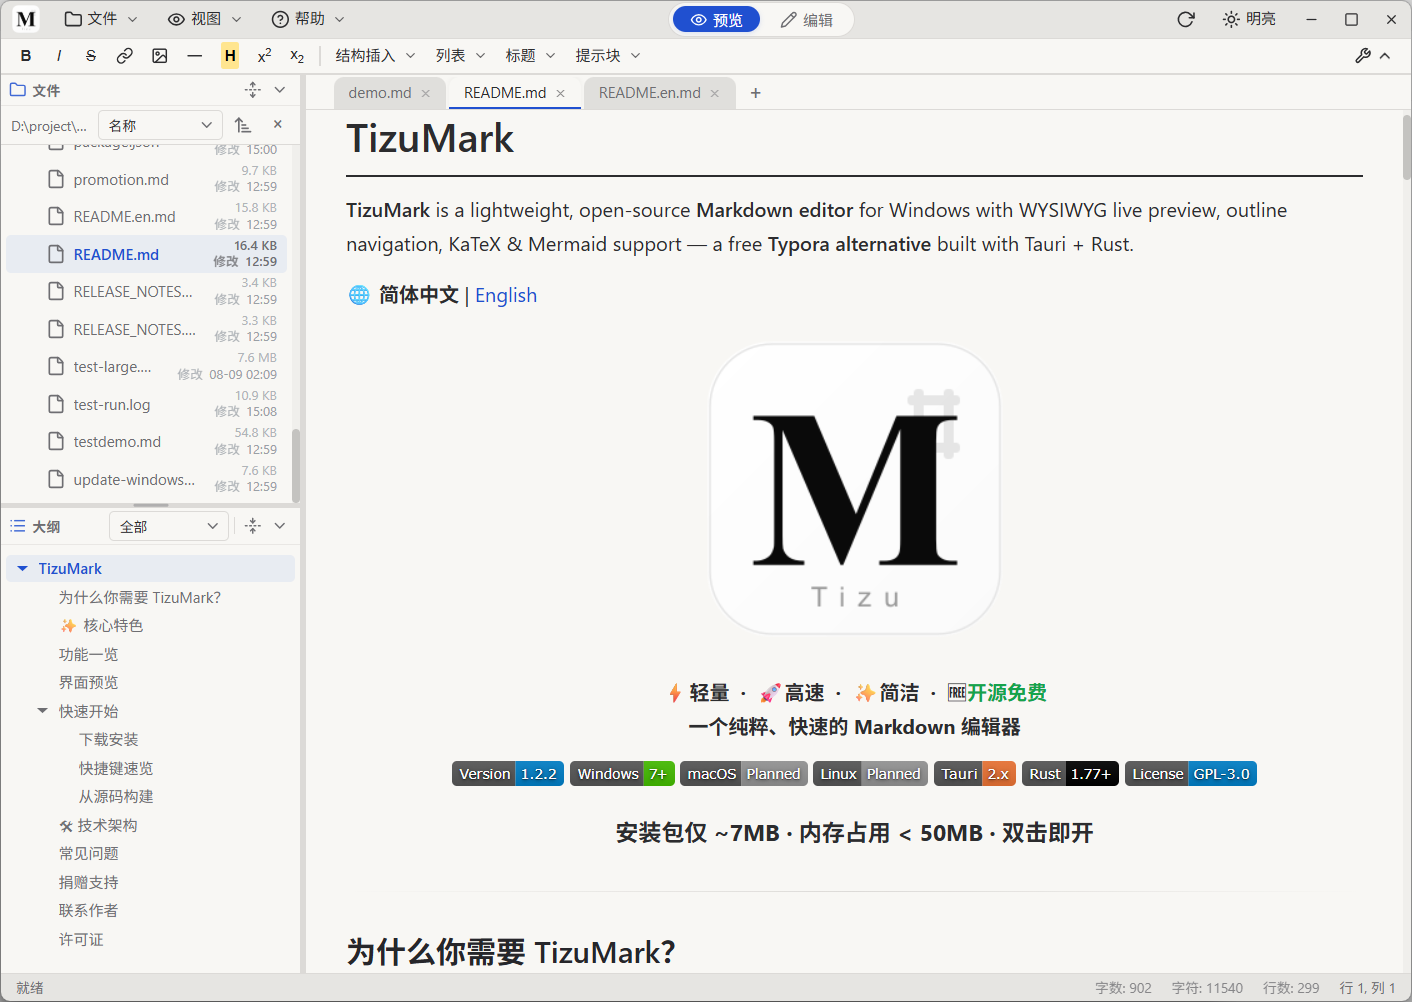Apply italic formatting icon
The width and height of the screenshot is (1412, 1002).
(x=59, y=56)
